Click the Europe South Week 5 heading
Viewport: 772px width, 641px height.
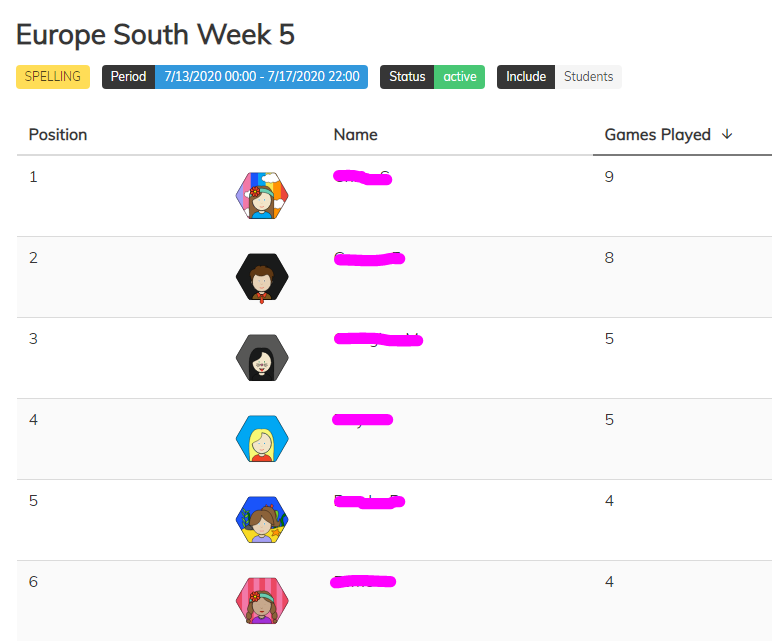click(155, 34)
